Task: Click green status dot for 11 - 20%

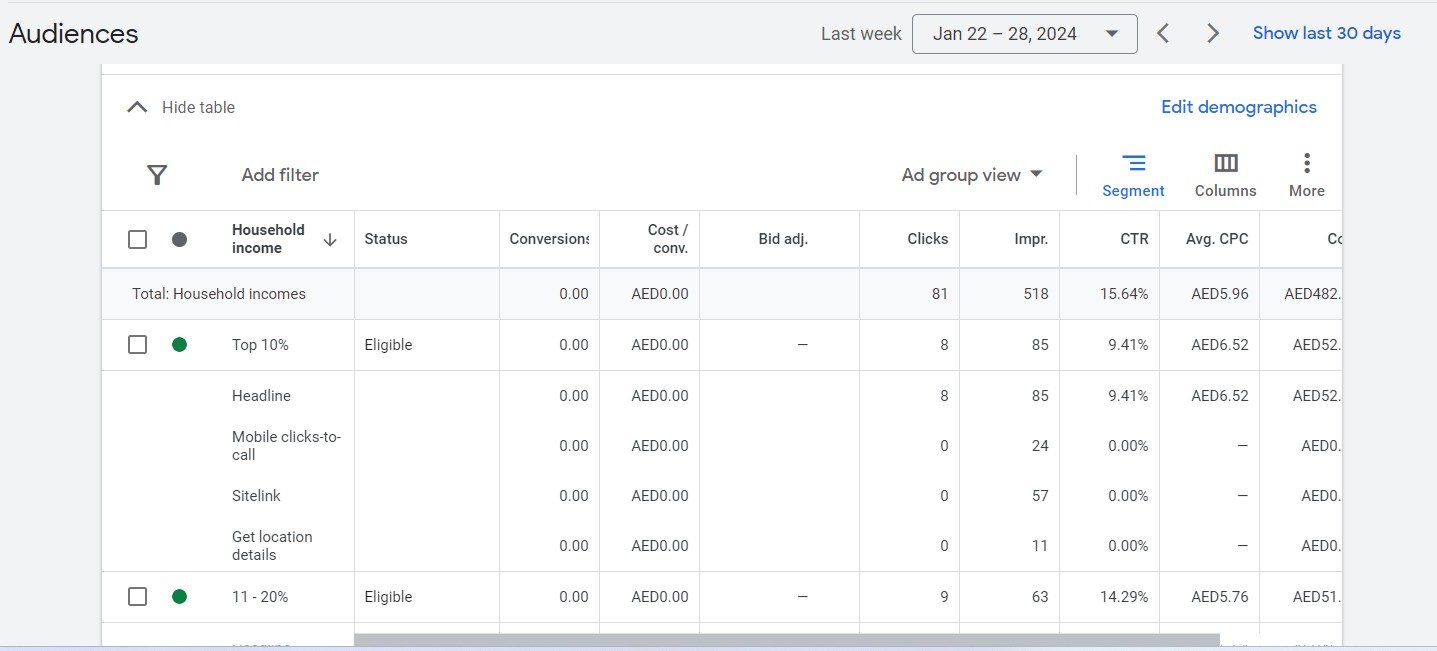Action: click(179, 597)
